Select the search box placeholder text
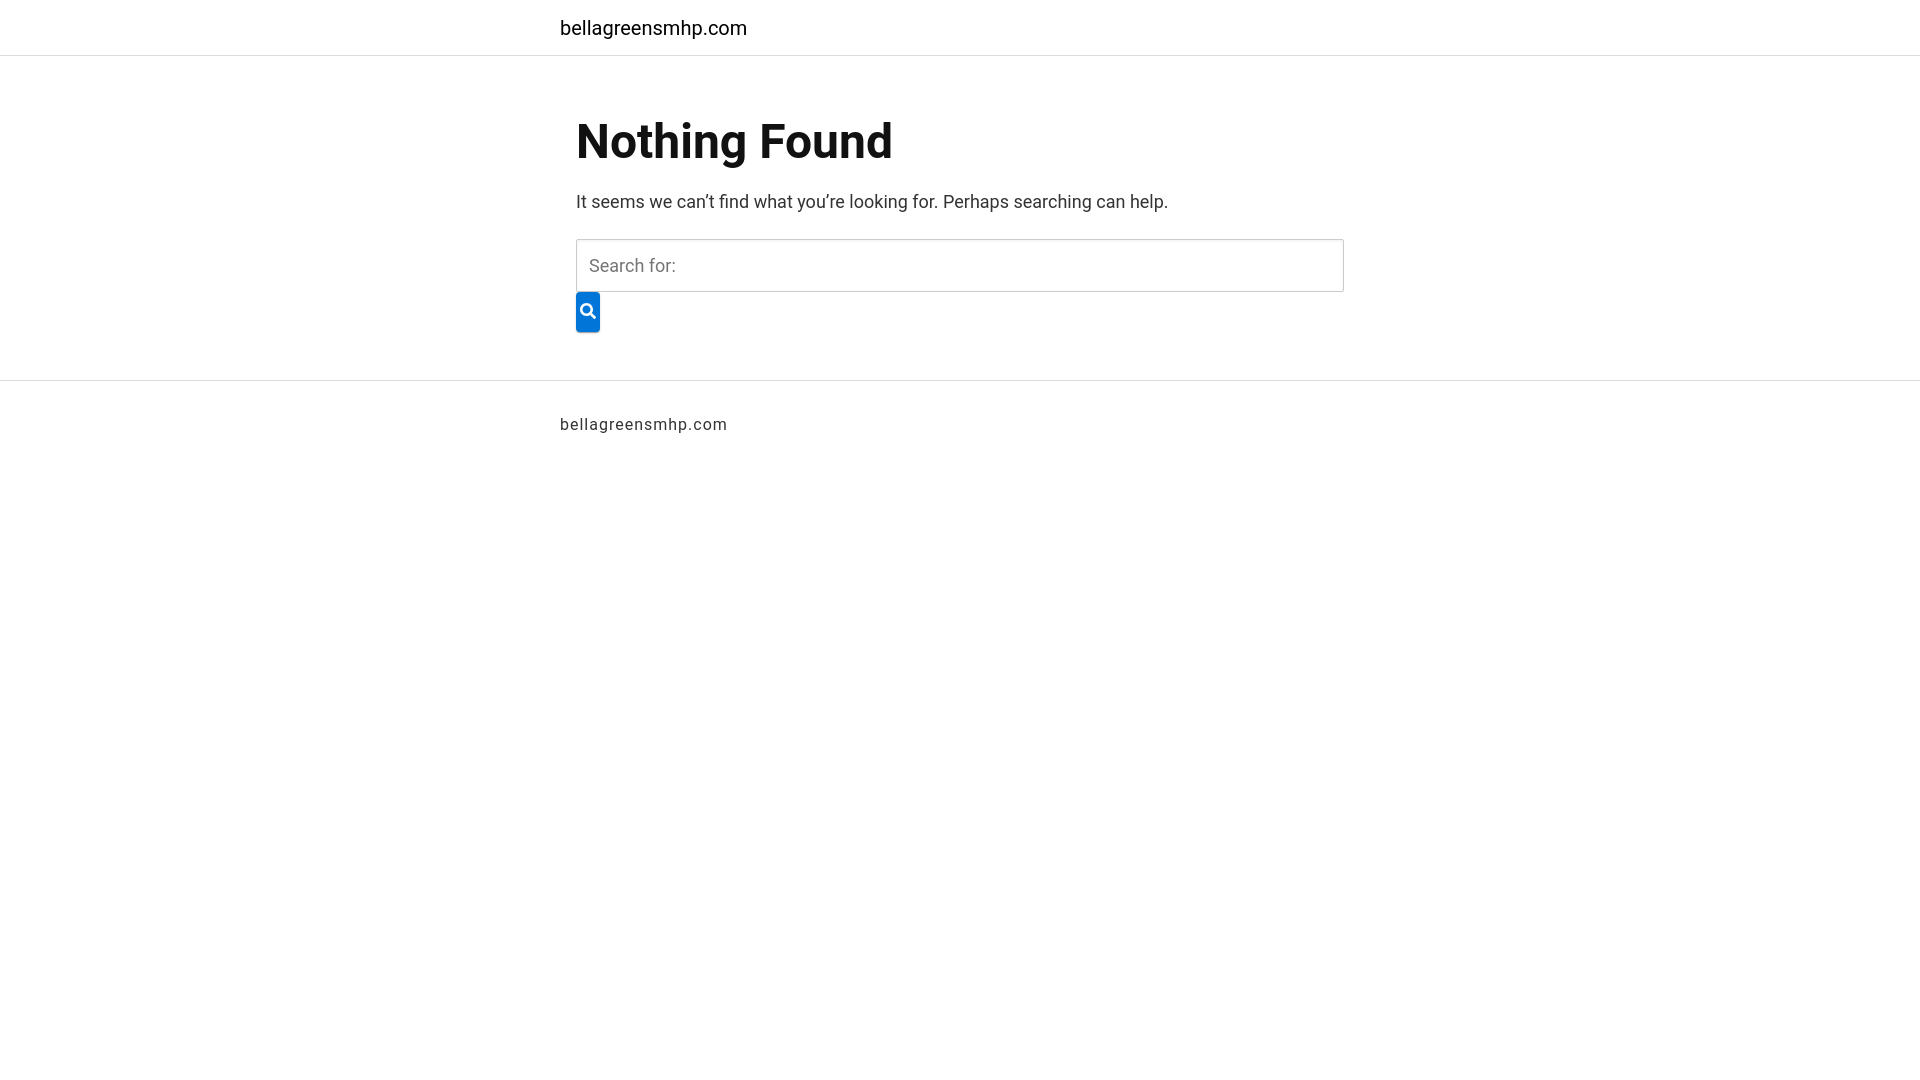Image resolution: width=1920 pixels, height=1080 pixels. tap(632, 265)
